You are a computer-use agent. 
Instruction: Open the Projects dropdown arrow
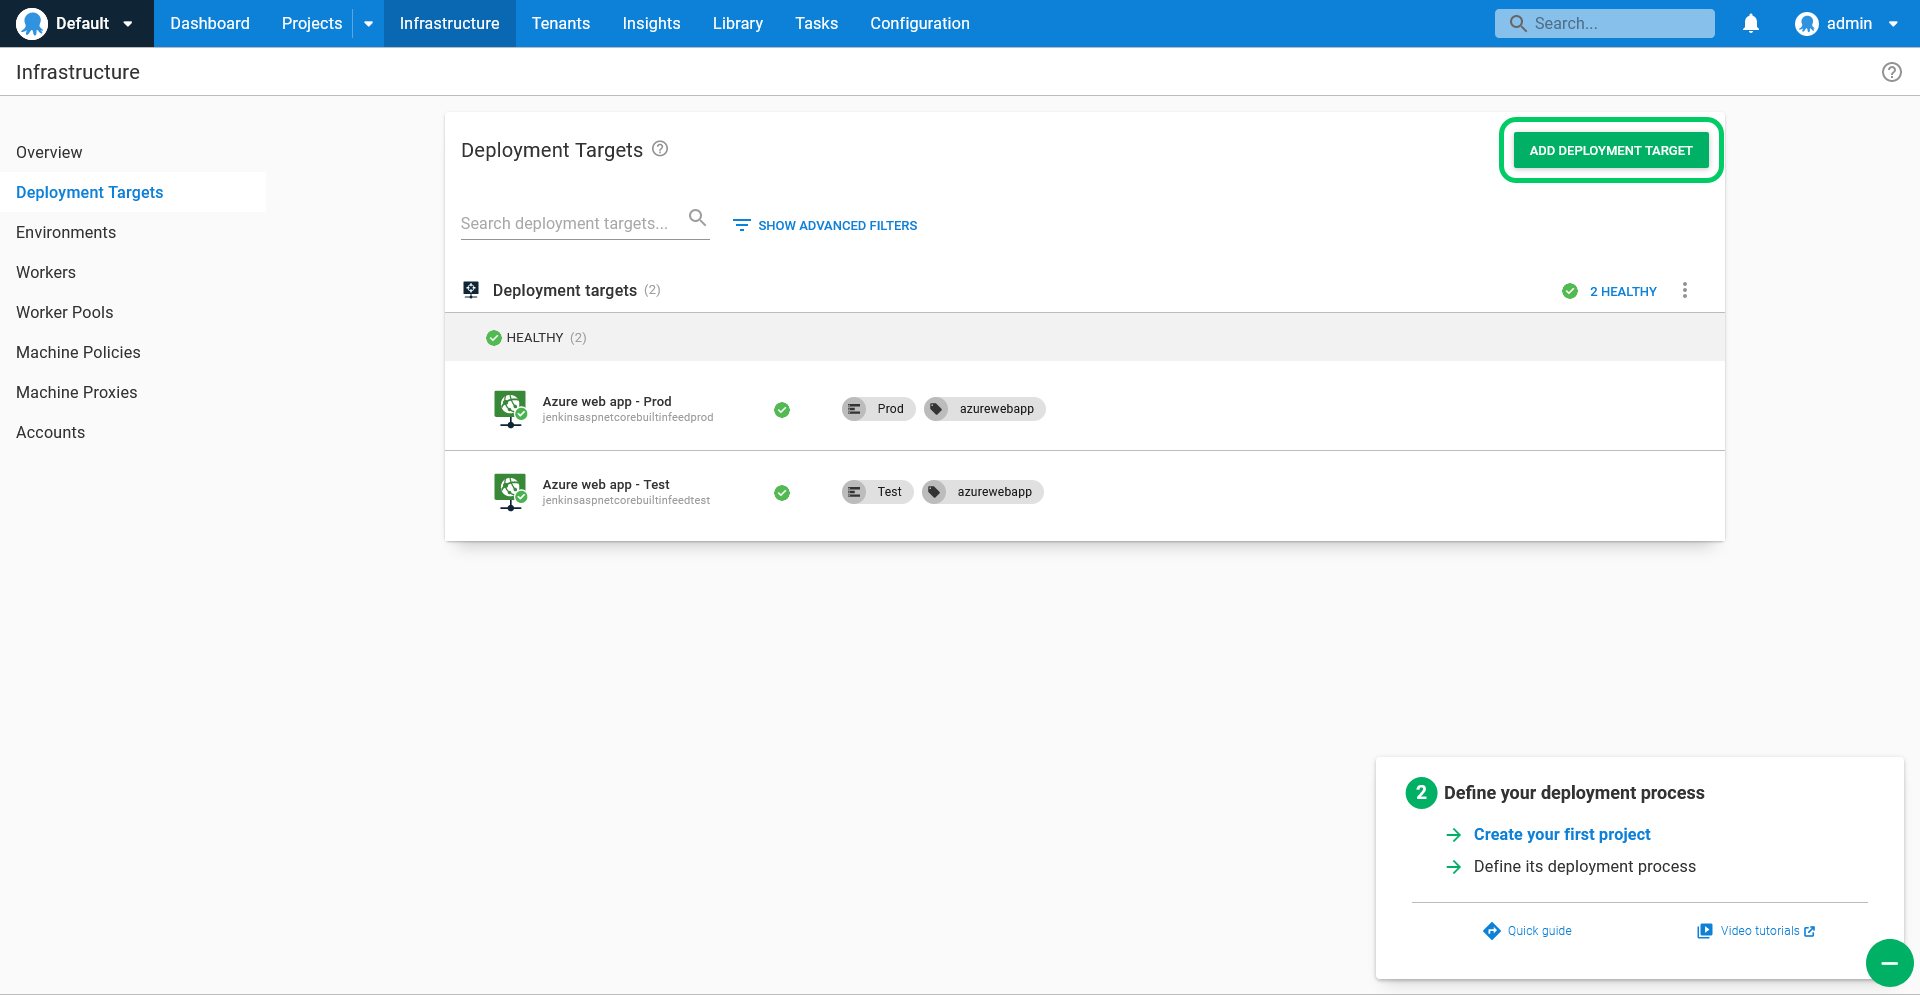tap(368, 23)
